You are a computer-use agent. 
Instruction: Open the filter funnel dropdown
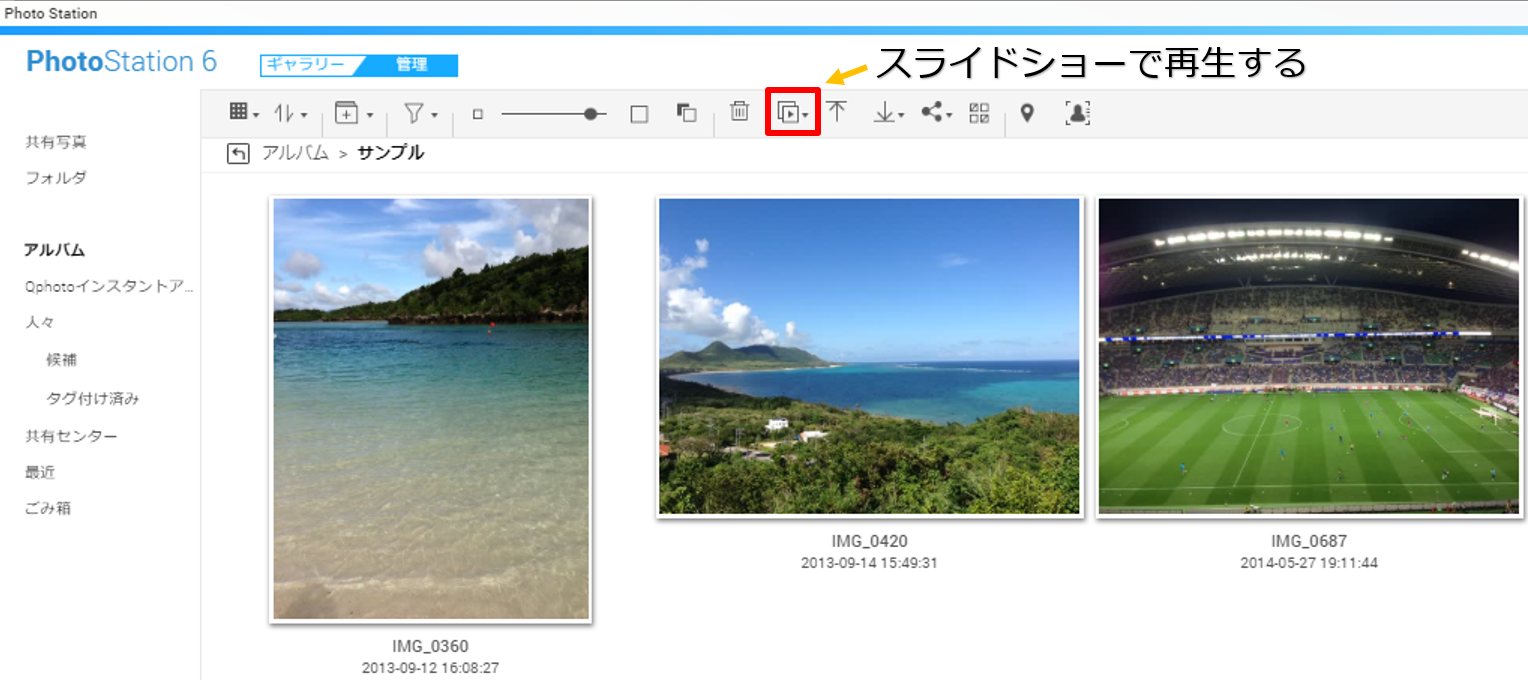click(420, 114)
